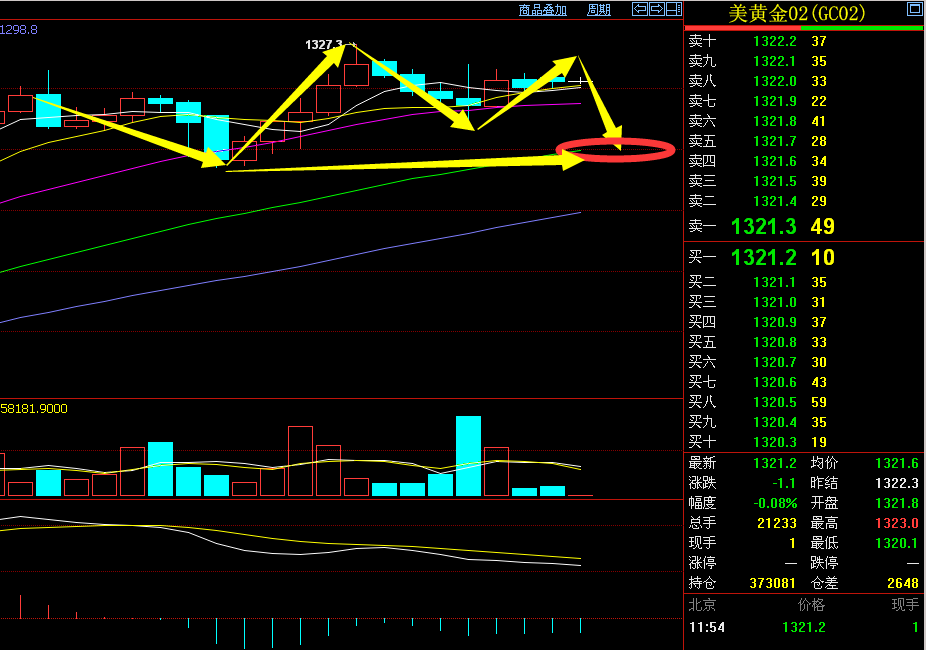The image size is (926, 650).
Task: Click the 美黄金02(GC02) contract title
Action: 797,13
